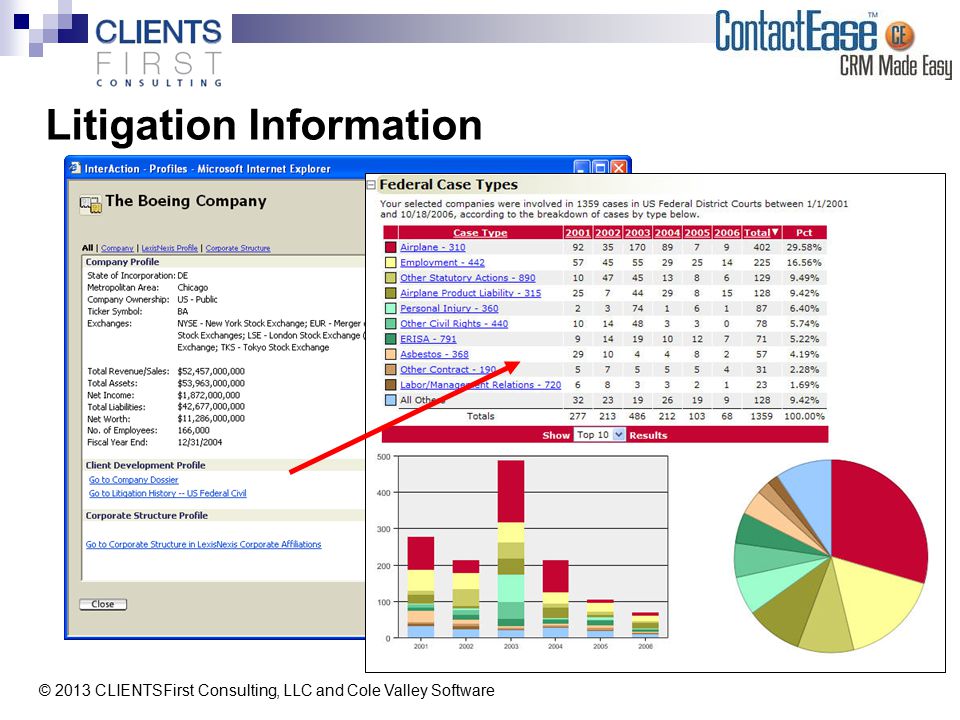Open Labor/Management Relations - 720 link
This screenshot has height=720, width=960.
pos(481,385)
